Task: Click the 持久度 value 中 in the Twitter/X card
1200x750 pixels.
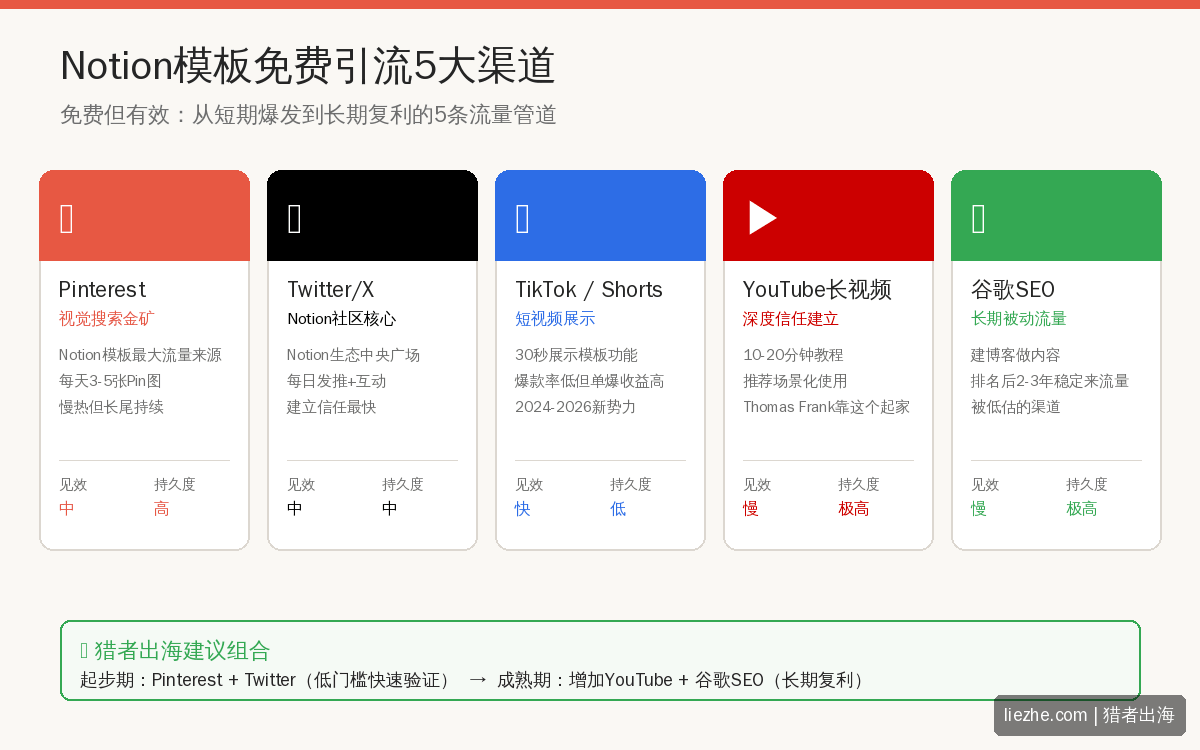Action: tap(390, 509)
